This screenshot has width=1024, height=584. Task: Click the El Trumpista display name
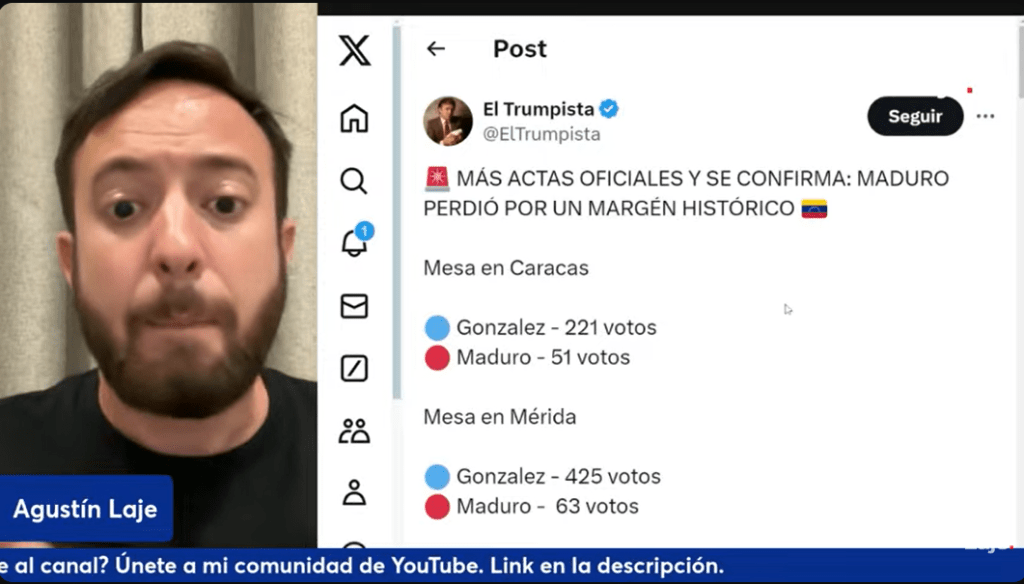538,108
